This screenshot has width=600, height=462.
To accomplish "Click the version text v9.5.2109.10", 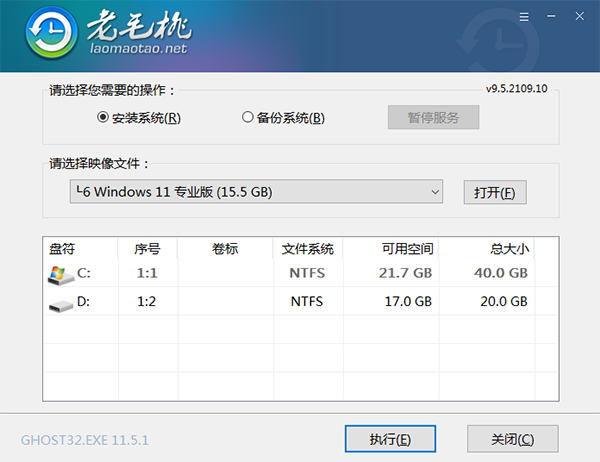I will 517,88.
